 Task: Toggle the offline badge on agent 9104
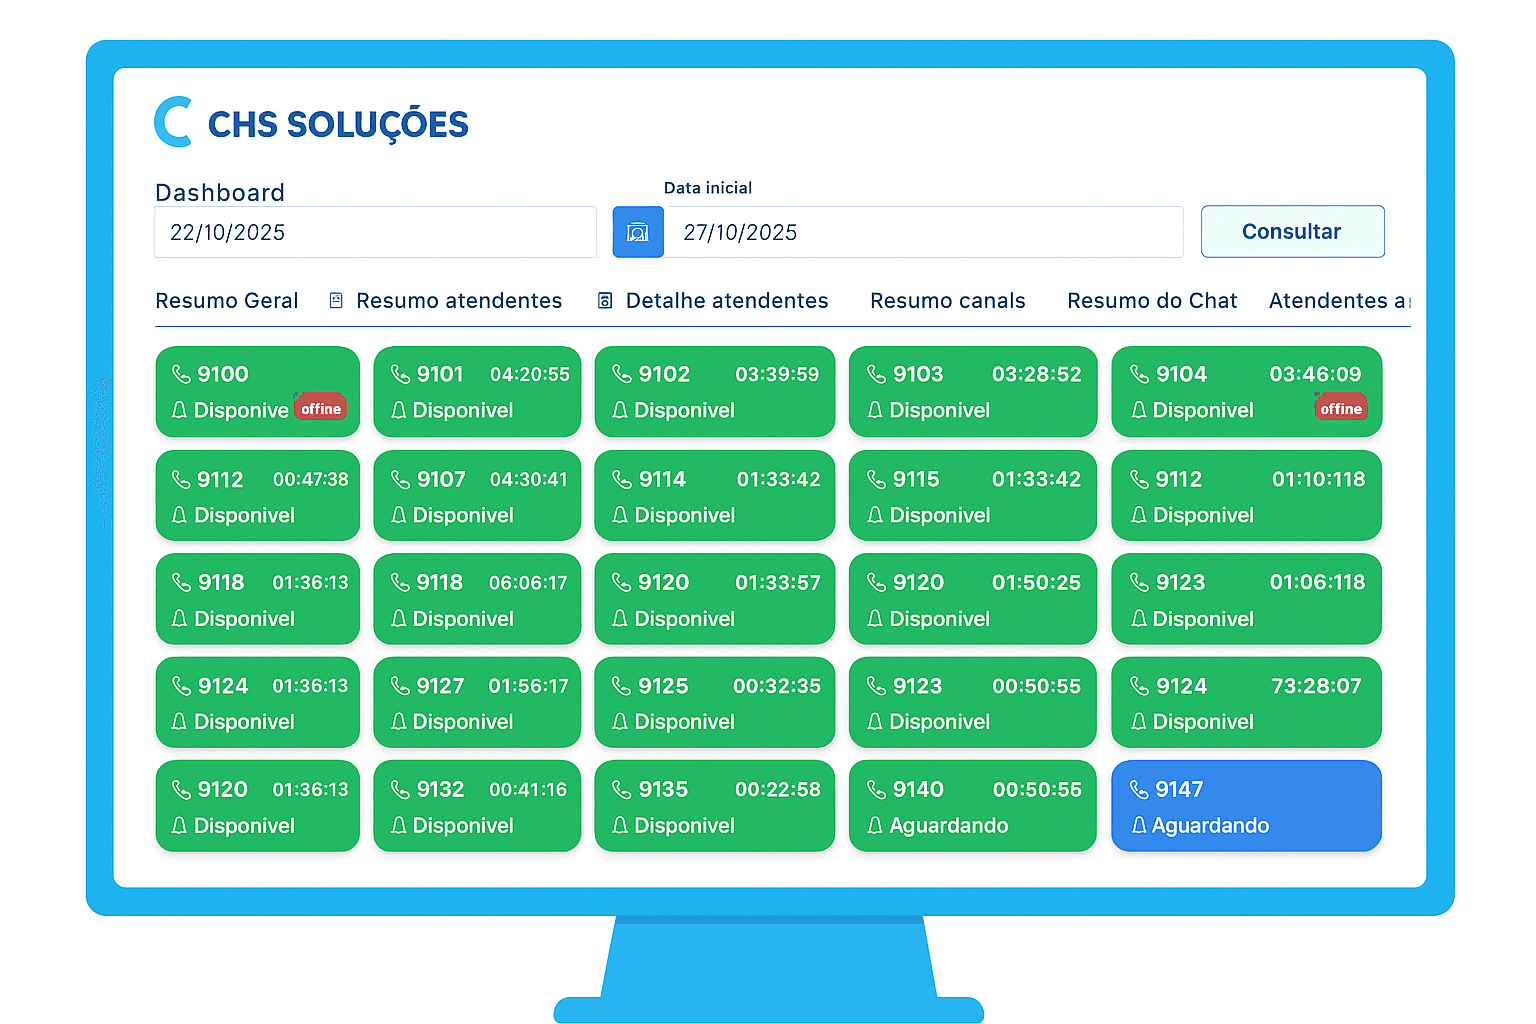pos(1340,408)
